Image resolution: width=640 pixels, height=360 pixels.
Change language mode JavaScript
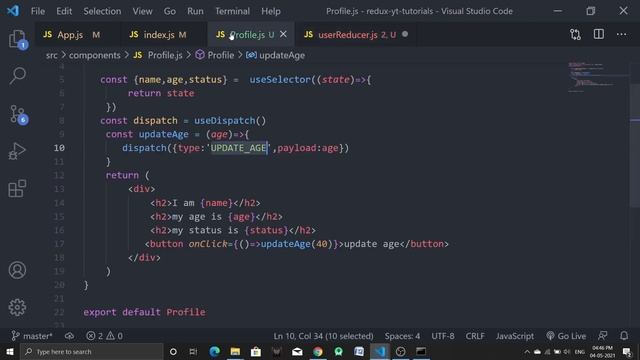pos(514,336)
